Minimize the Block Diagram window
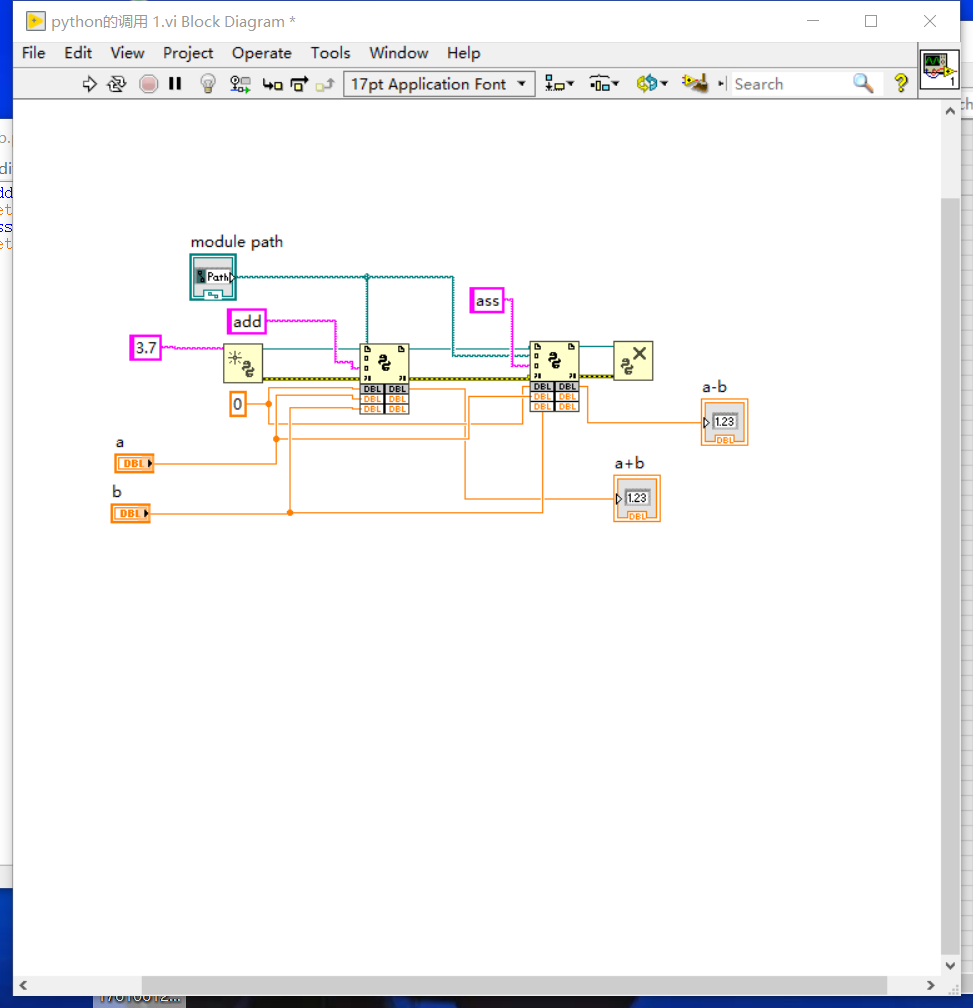The width and height of the screenshot is (973, 1008). pos(813,21)
